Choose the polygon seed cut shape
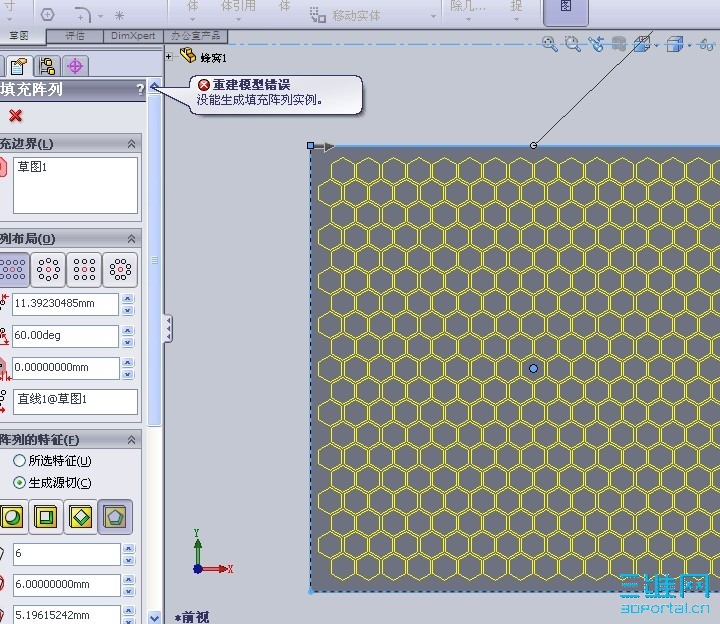This screenshot has height=624, width=720. coord(115,517)
